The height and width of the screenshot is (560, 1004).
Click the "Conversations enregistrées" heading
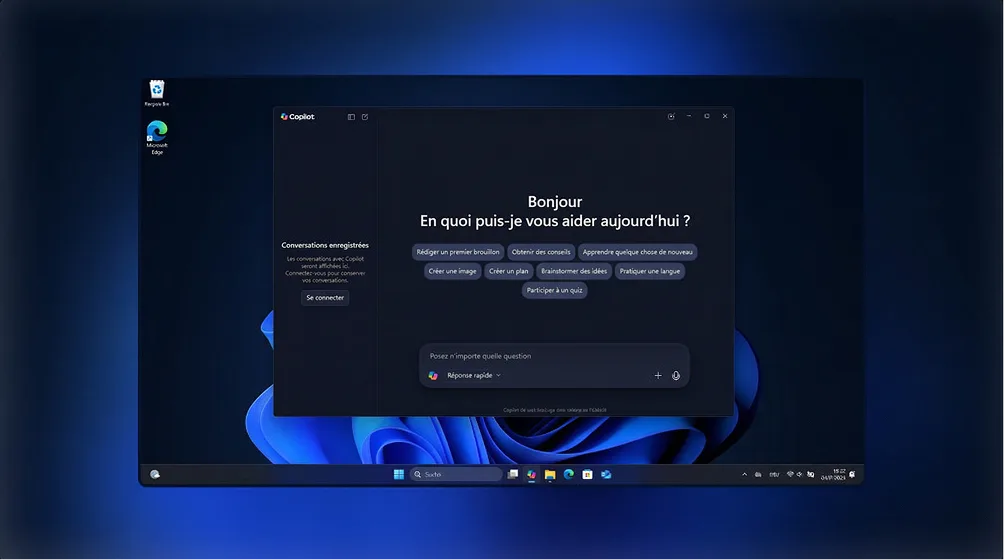325,245
